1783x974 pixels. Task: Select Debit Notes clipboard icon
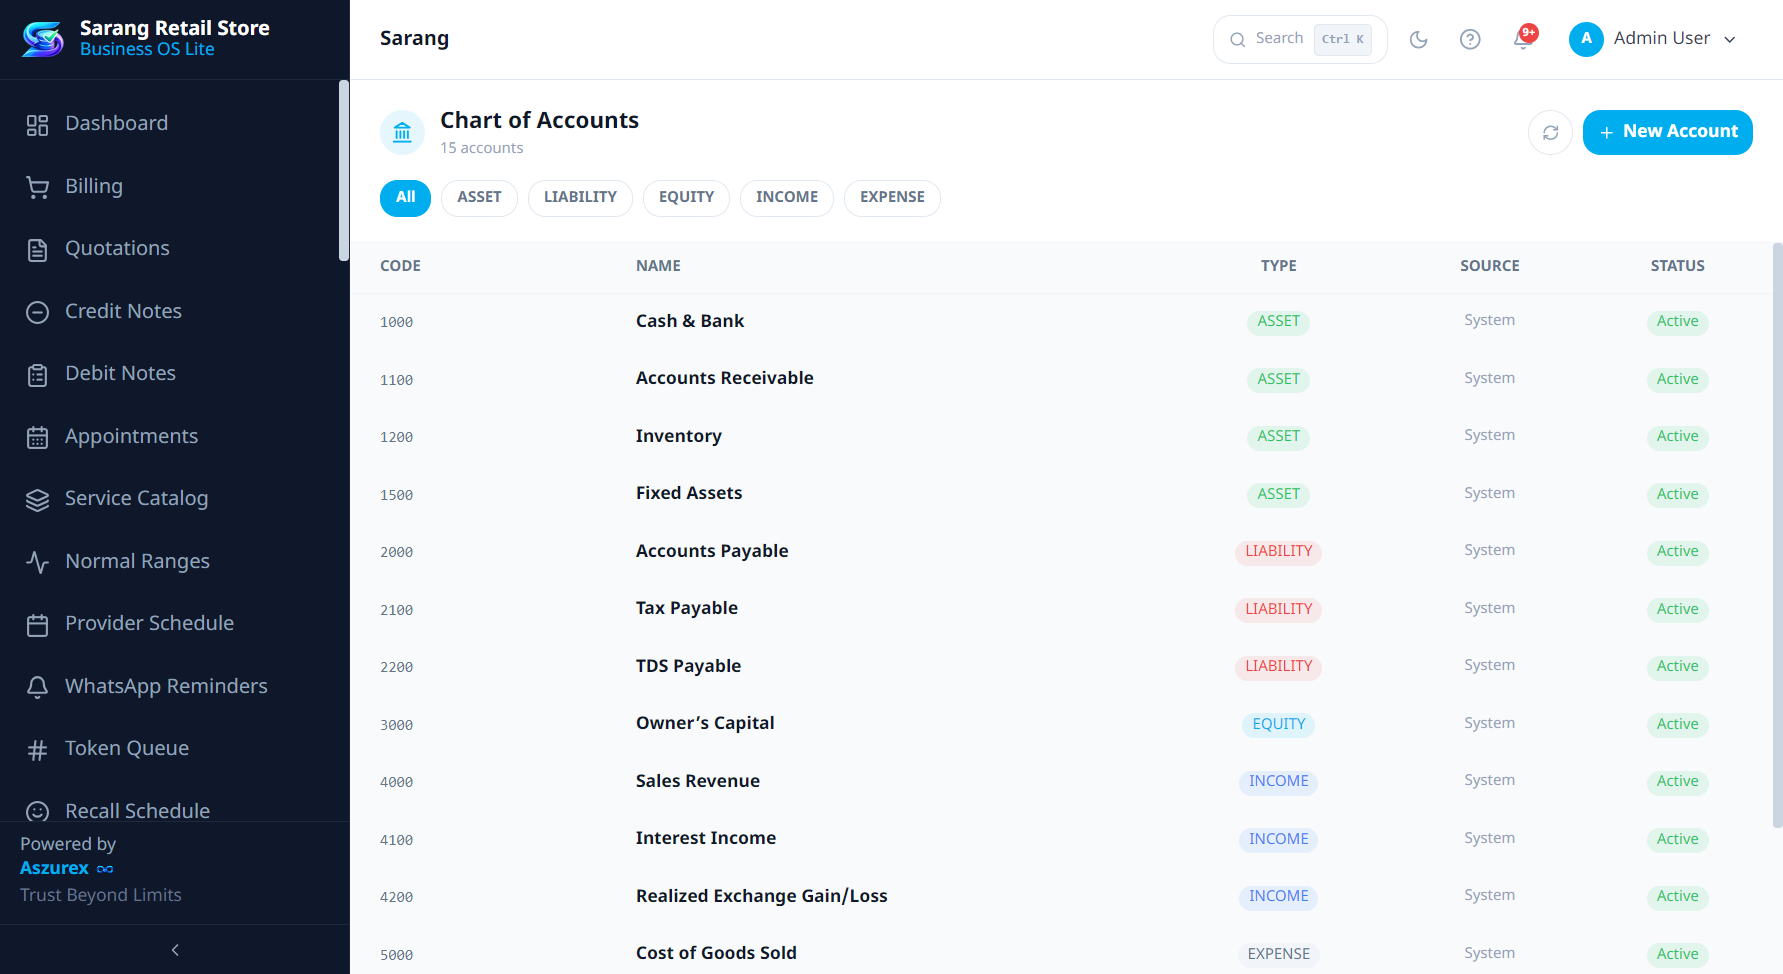37,375
